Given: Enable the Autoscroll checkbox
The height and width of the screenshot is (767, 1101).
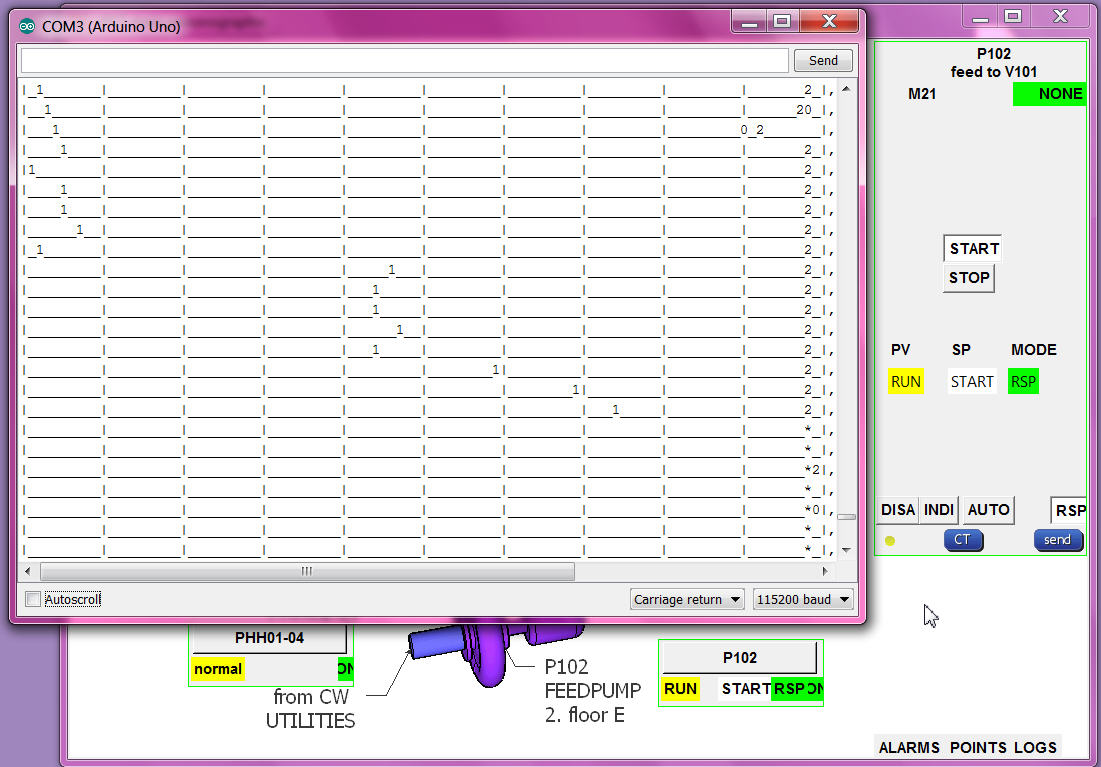Looking at the screenshot, I should [x=34, y=599].
